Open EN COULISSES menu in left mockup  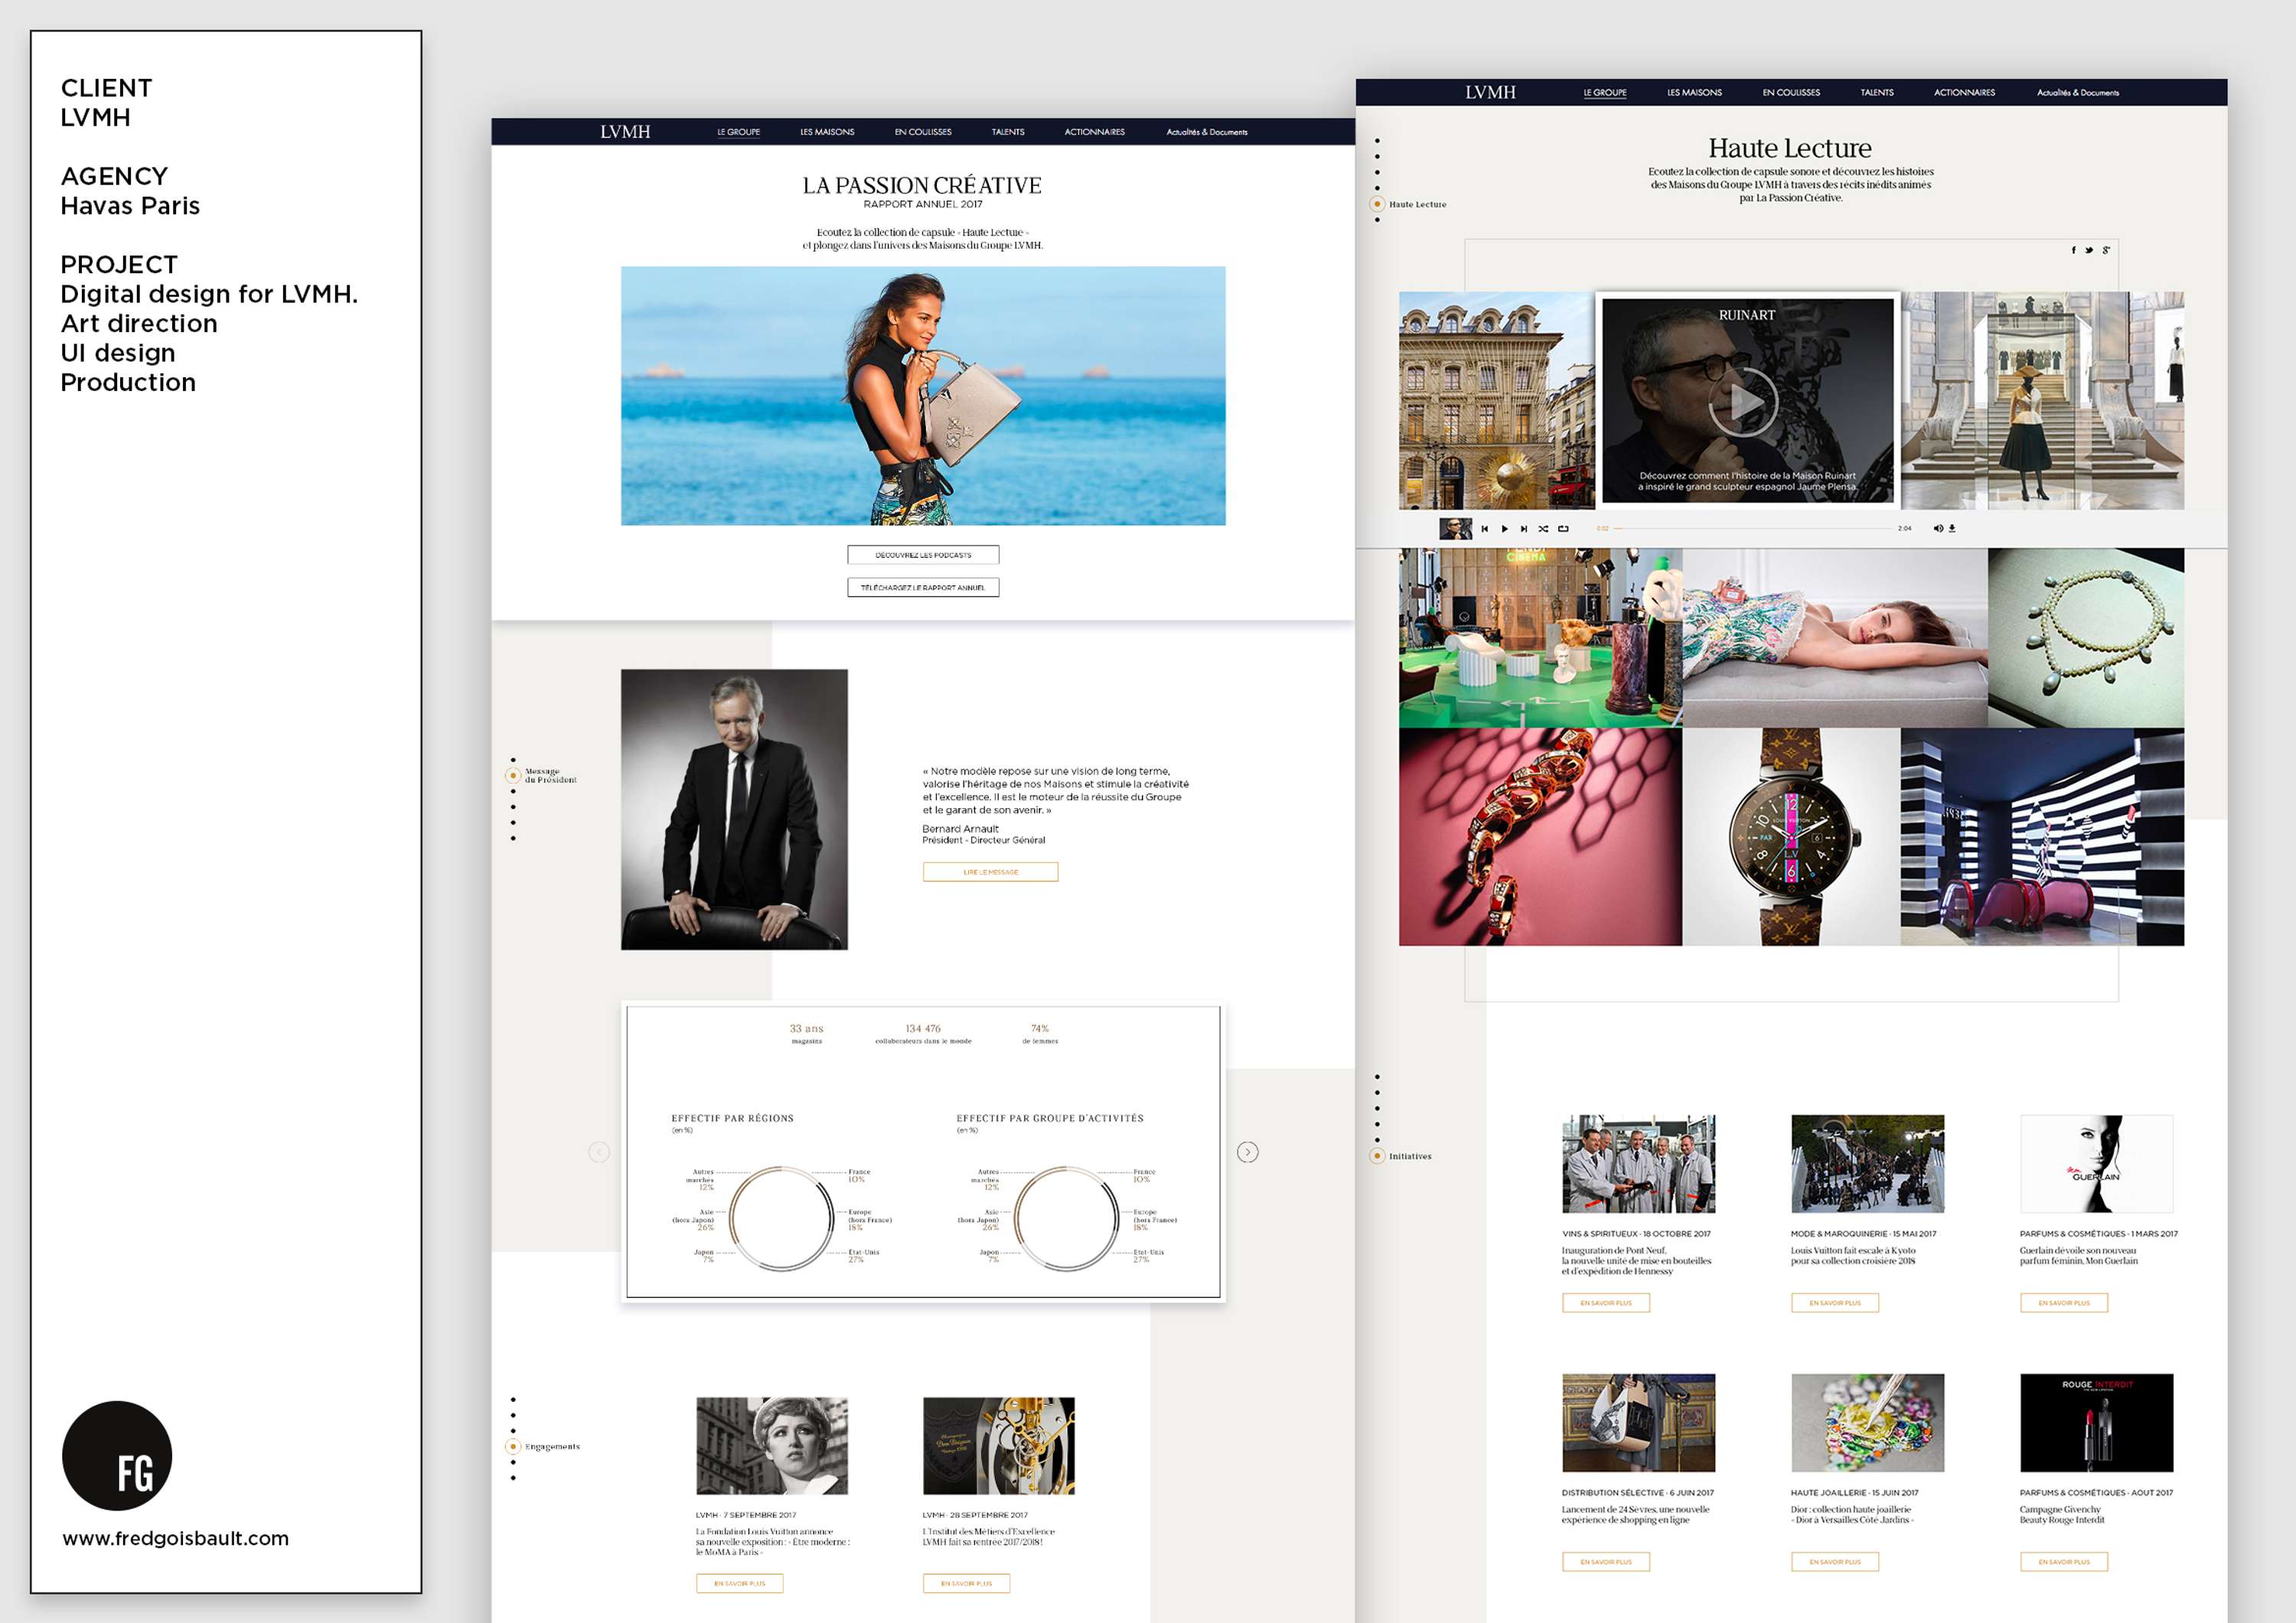[x=923, y=132]
